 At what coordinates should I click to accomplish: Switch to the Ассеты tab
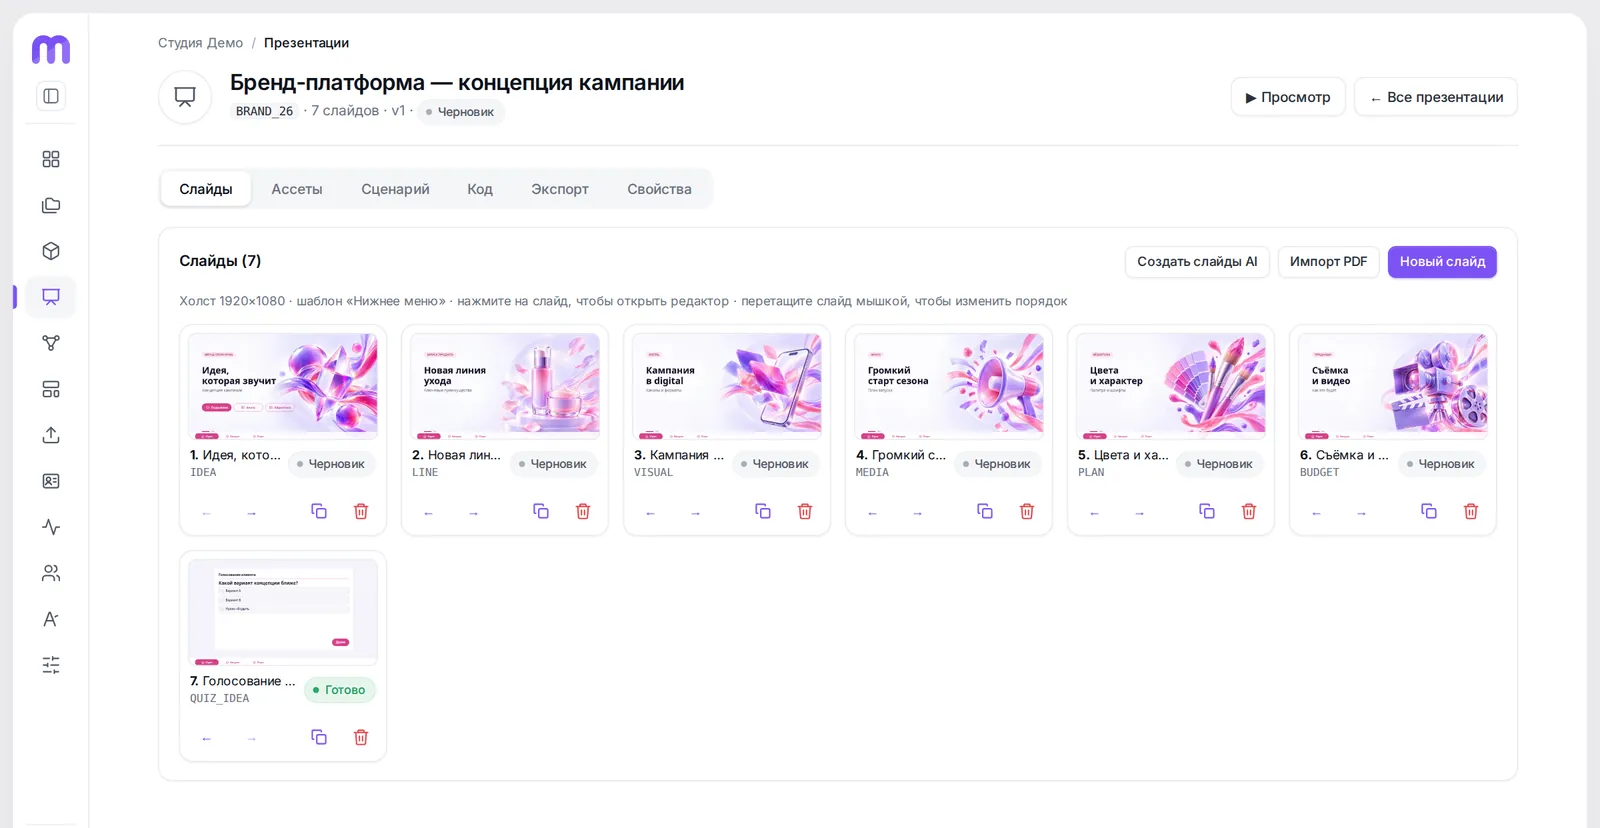point(297,189)
